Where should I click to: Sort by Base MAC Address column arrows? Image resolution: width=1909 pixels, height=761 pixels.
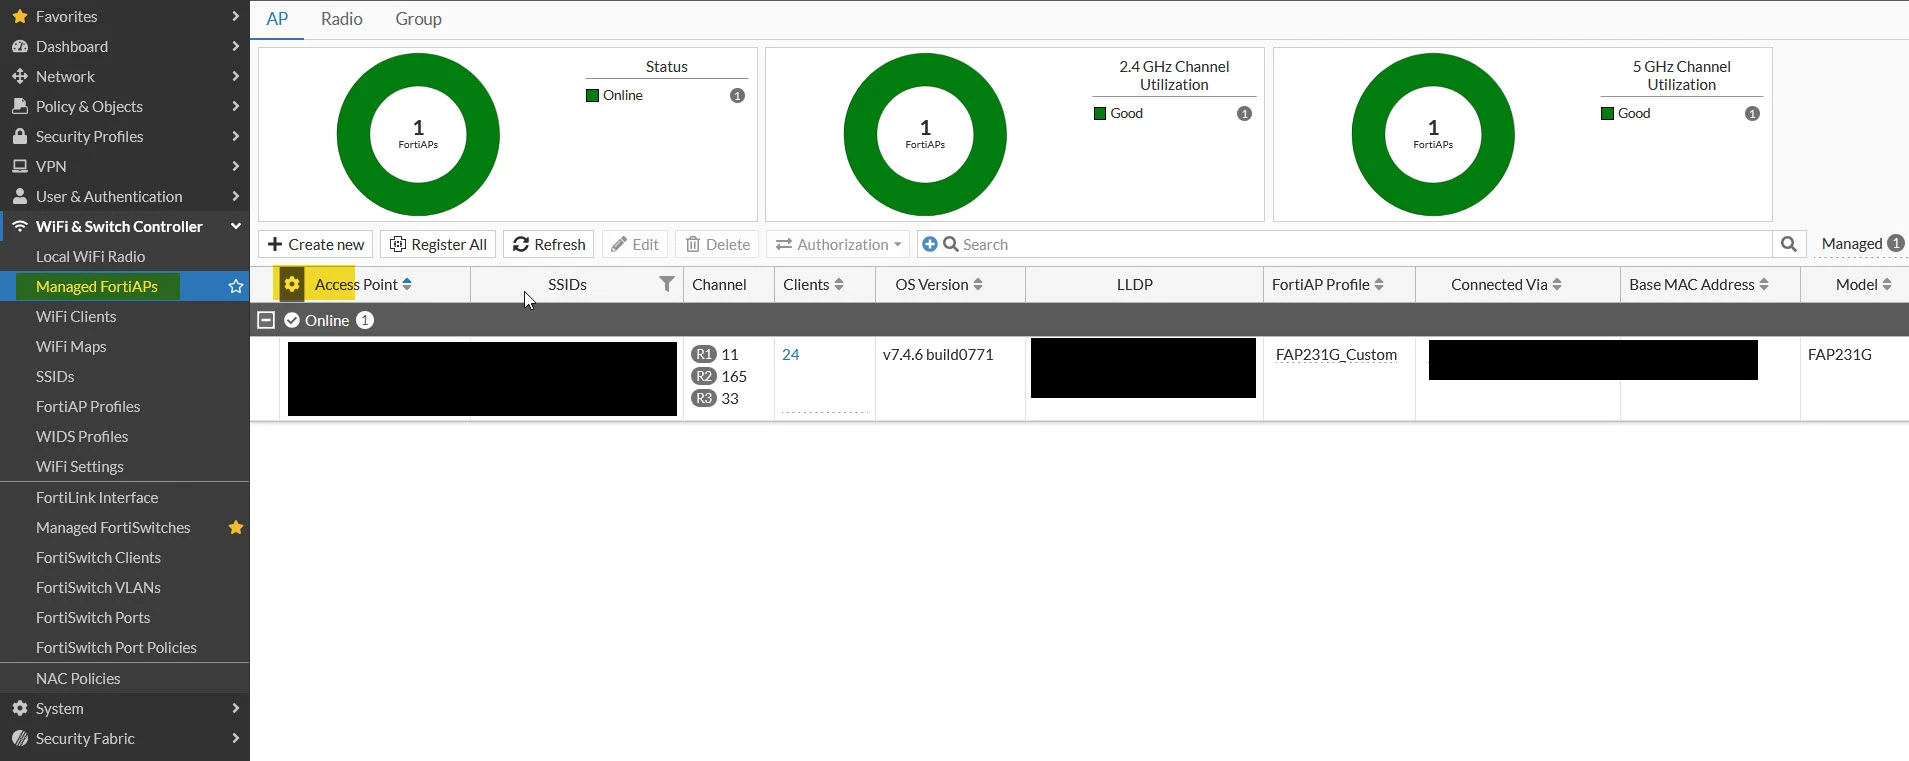[x=1764, y=284]
